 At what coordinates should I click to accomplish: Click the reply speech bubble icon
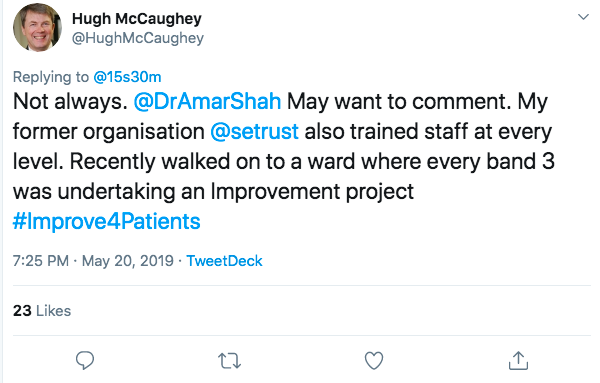pos(85,360)
